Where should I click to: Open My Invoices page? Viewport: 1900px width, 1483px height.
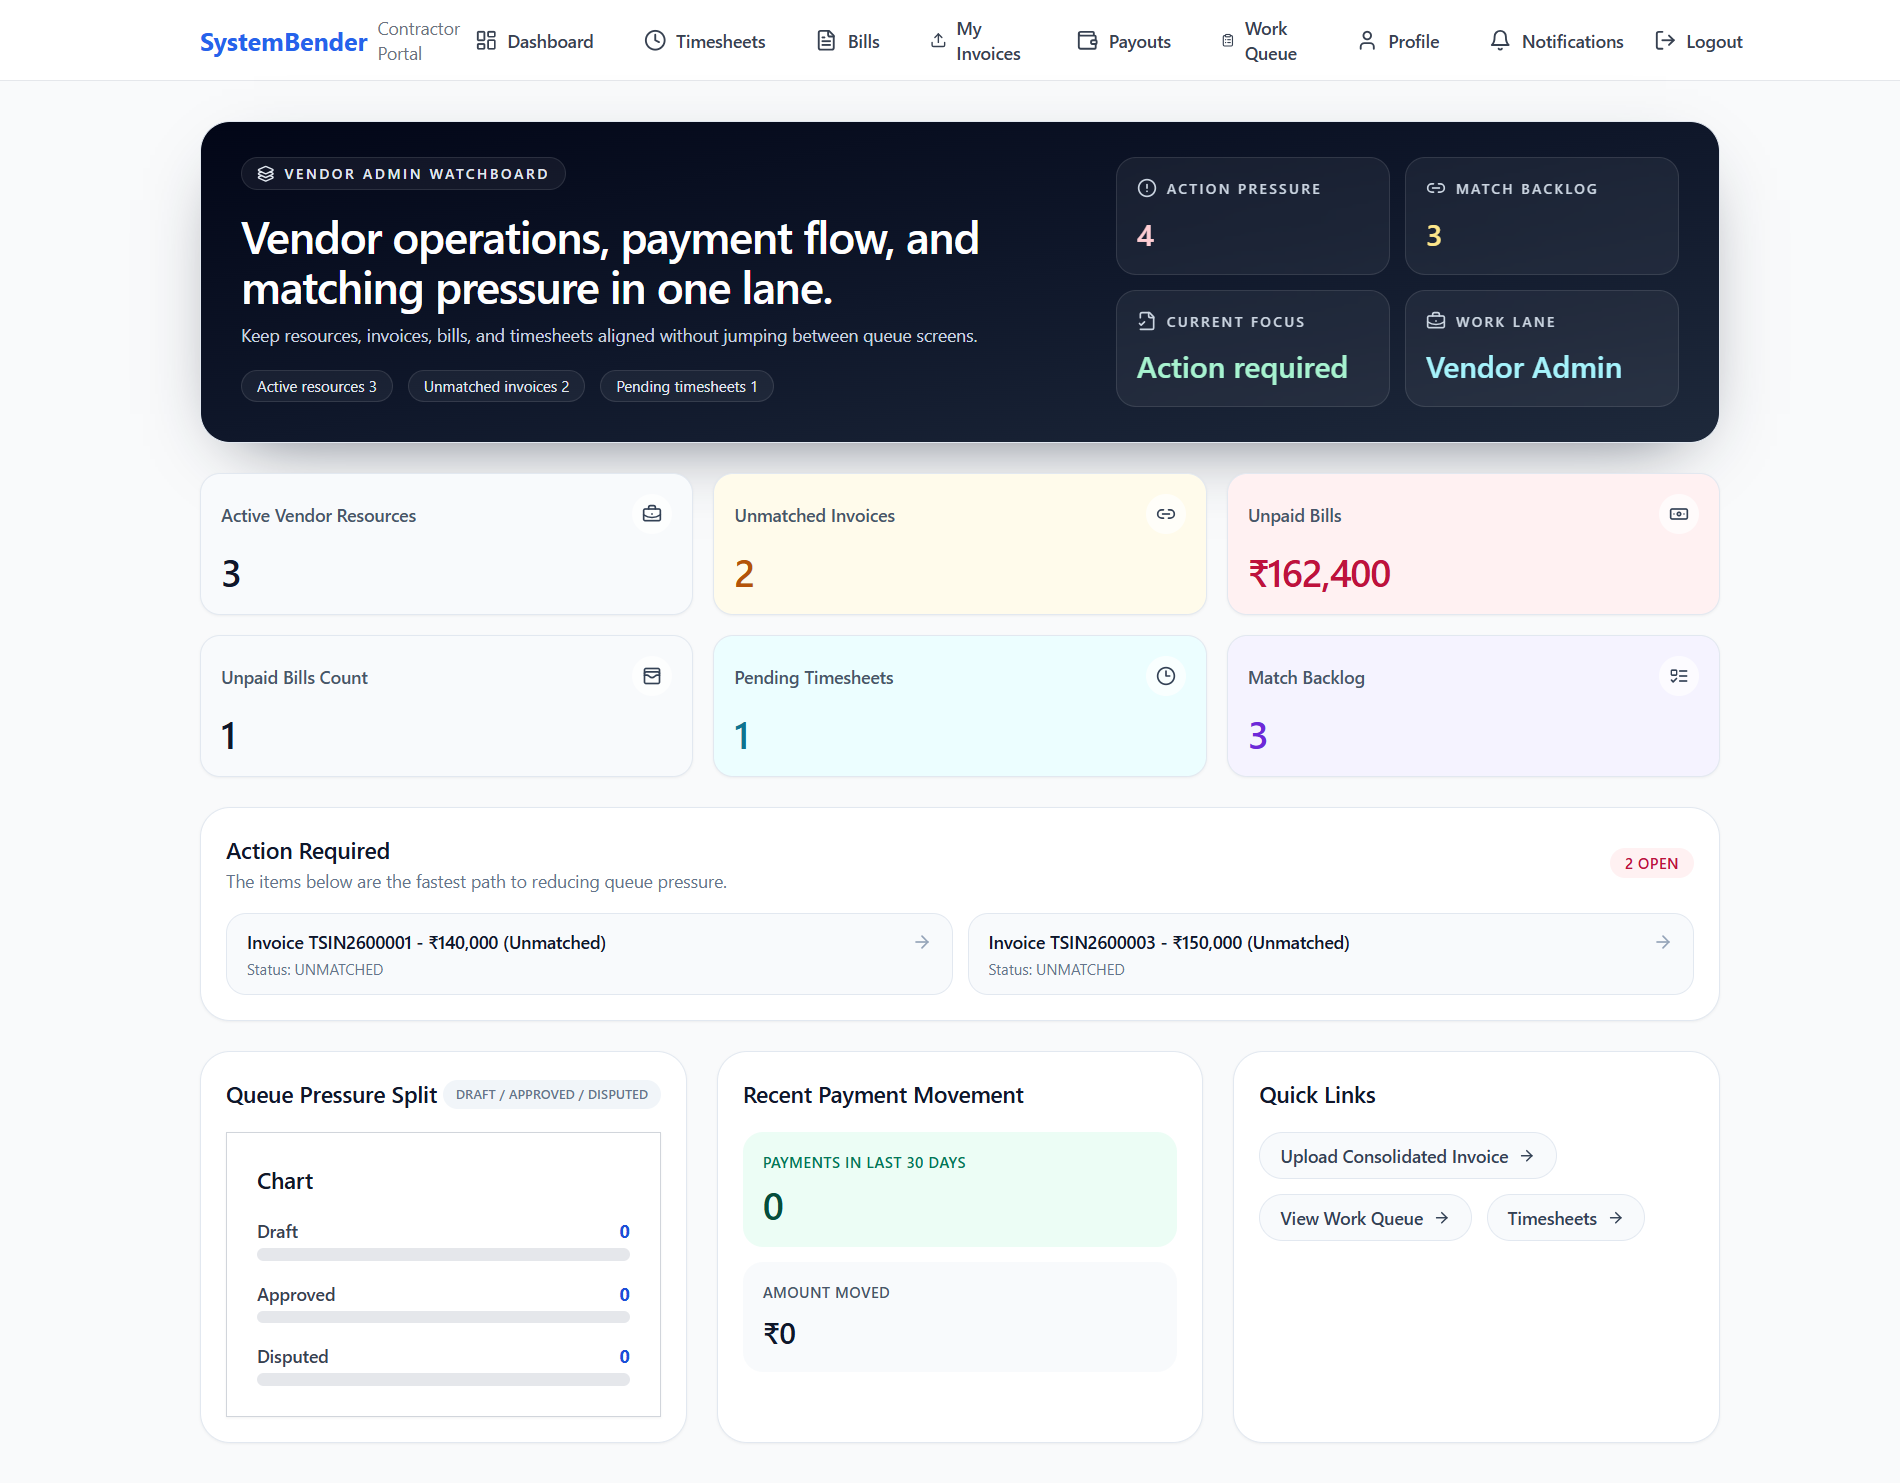click(x=975, y=41)
